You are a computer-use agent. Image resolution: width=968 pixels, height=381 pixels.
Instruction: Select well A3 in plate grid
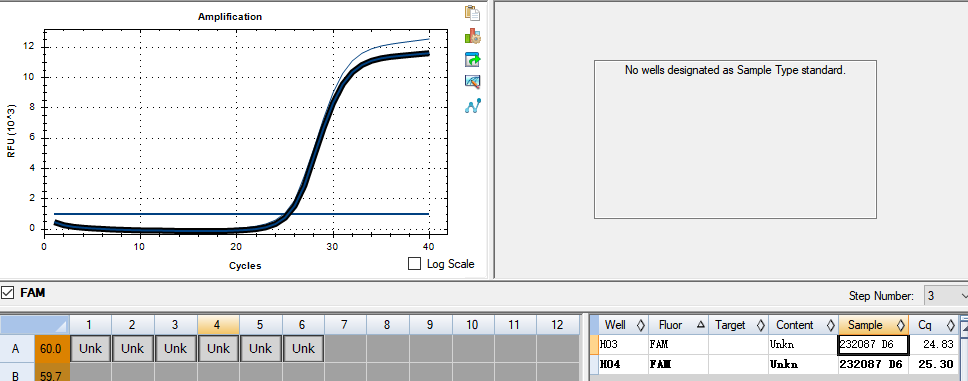(175, 348)
